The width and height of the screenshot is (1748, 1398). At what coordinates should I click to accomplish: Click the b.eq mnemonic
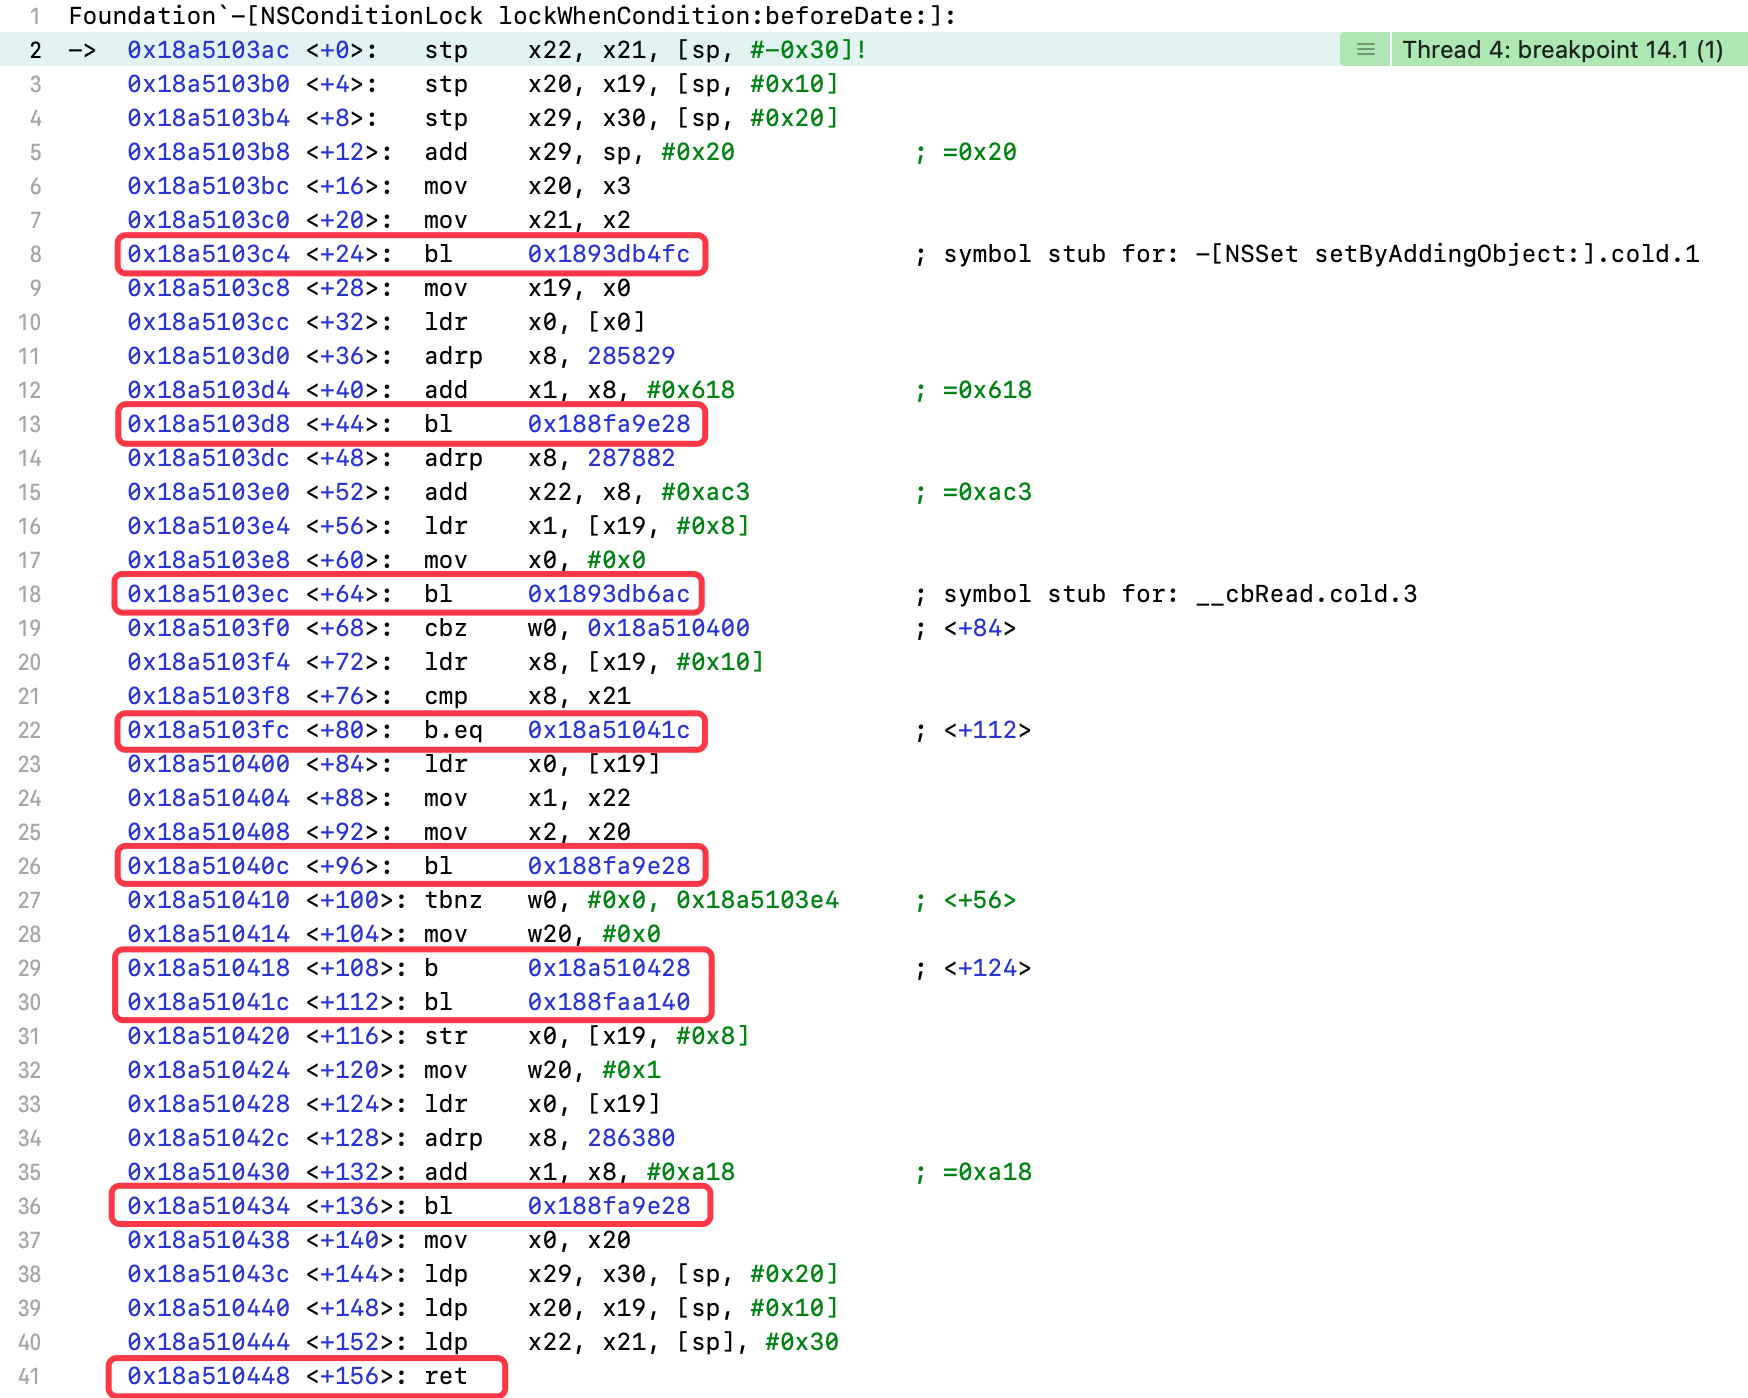pyautogui.click(x=453, y=730)
